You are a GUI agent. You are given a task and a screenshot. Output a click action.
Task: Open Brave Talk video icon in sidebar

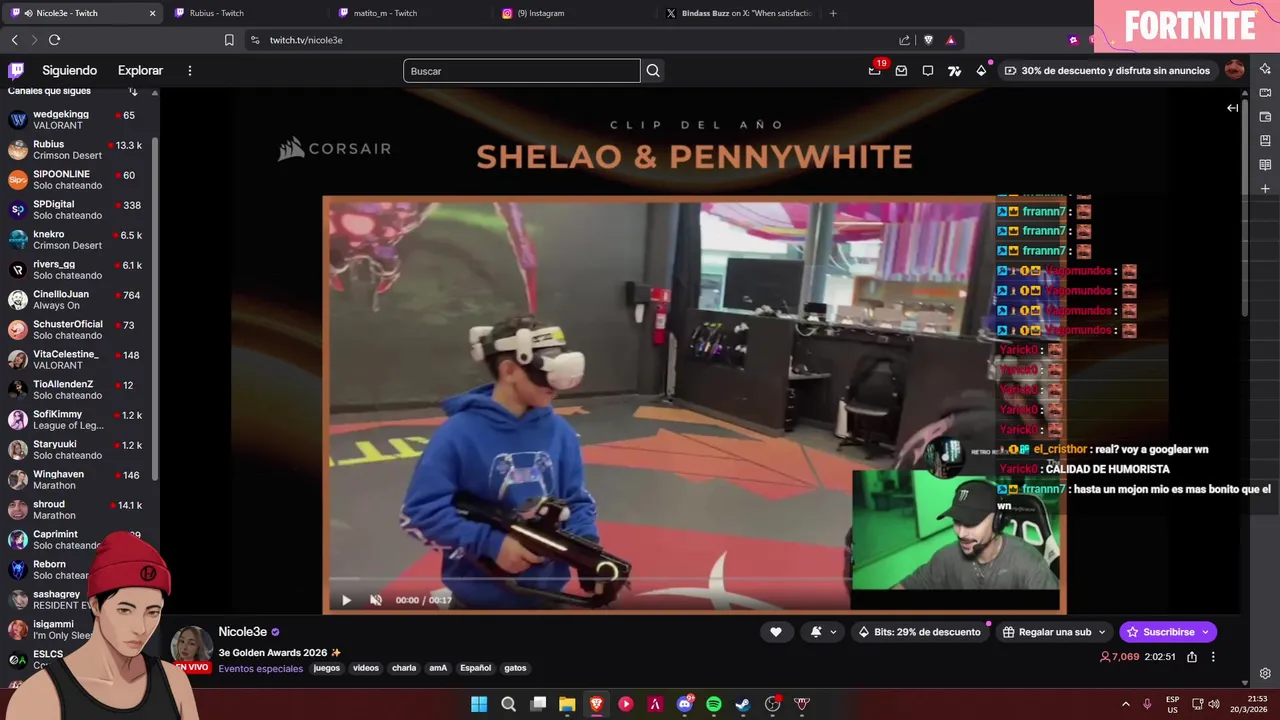point(1265,92)
